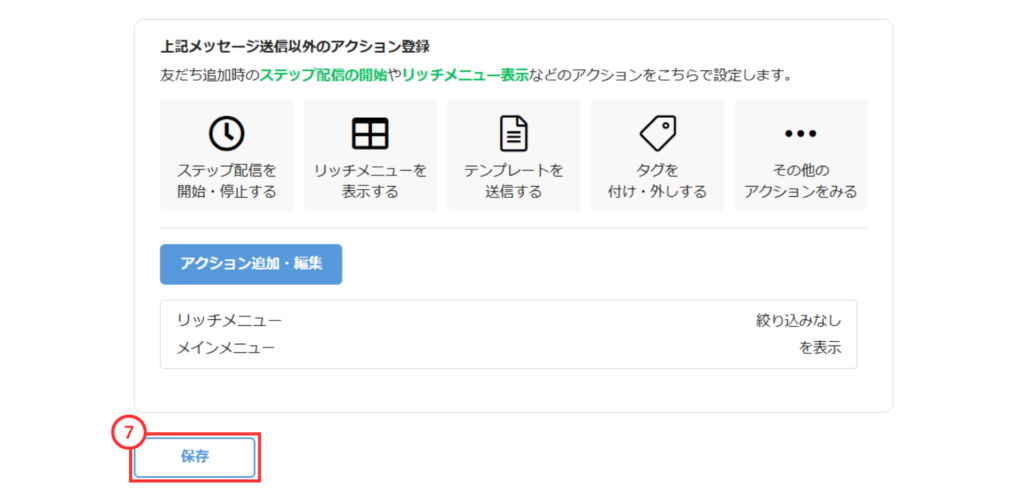Viewport: 1024px width, 499px height.
Task: Click the 保存 button
Action: (195, 457)
